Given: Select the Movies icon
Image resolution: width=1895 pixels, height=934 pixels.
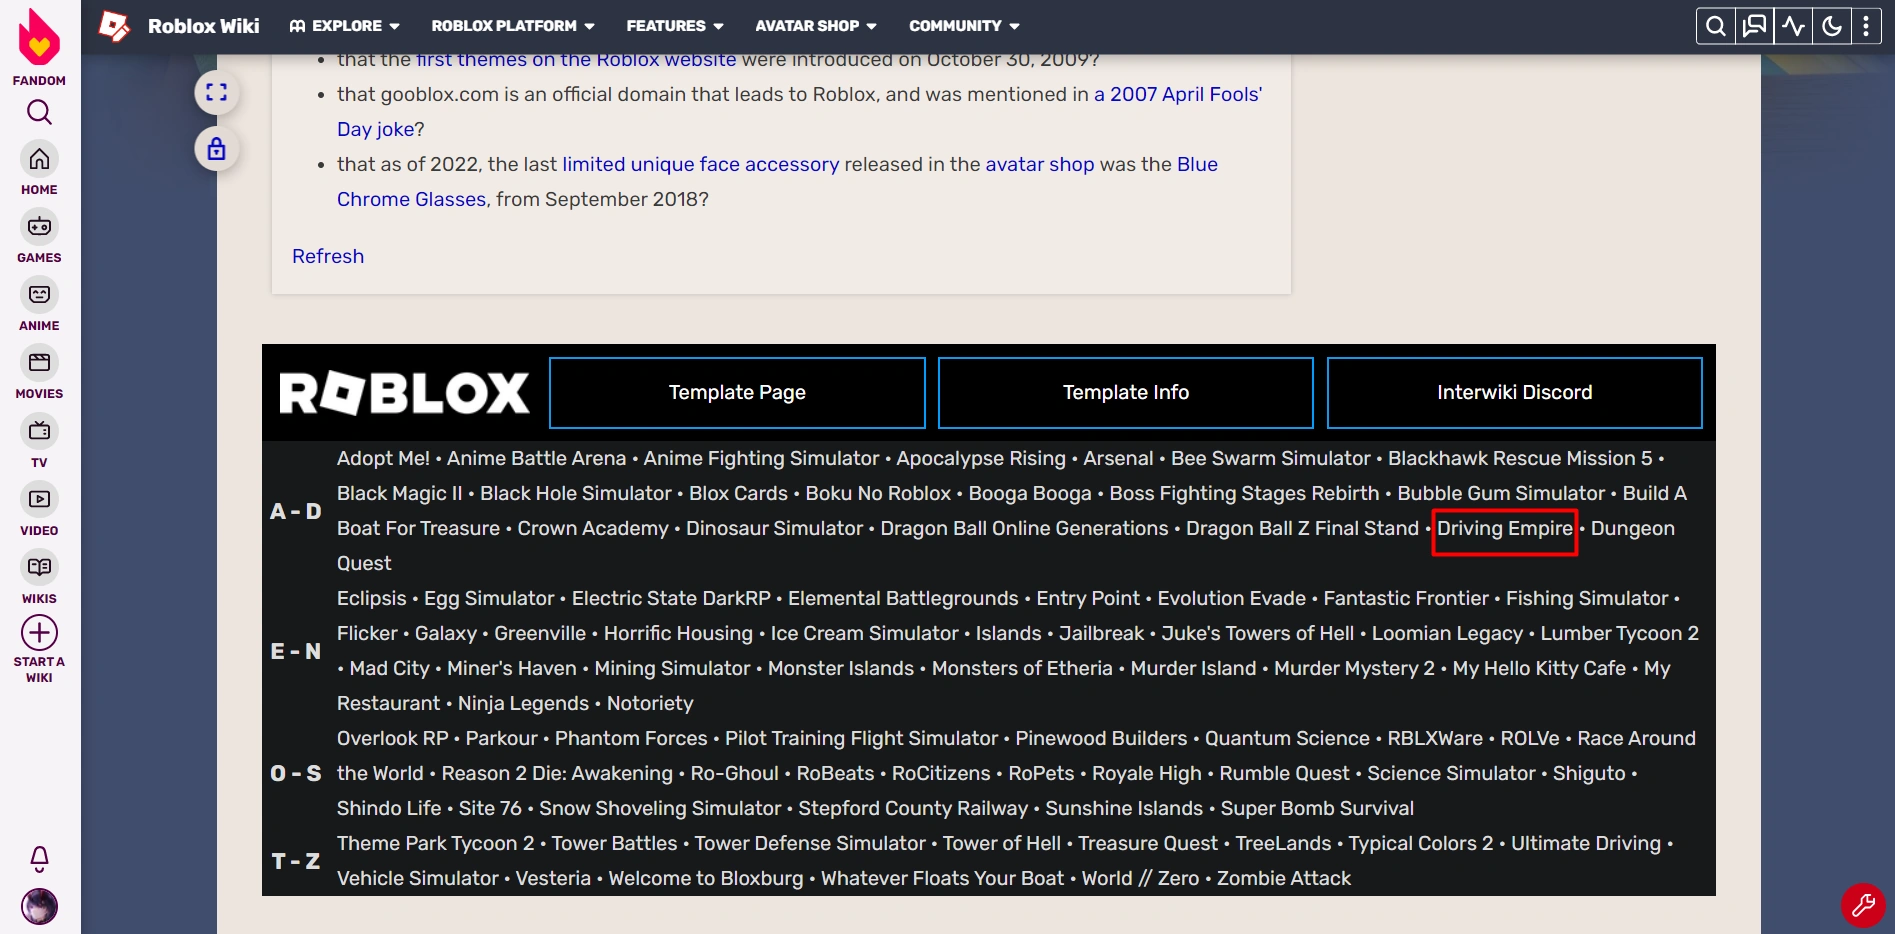Looking at the screenshot, I should 38,363.
